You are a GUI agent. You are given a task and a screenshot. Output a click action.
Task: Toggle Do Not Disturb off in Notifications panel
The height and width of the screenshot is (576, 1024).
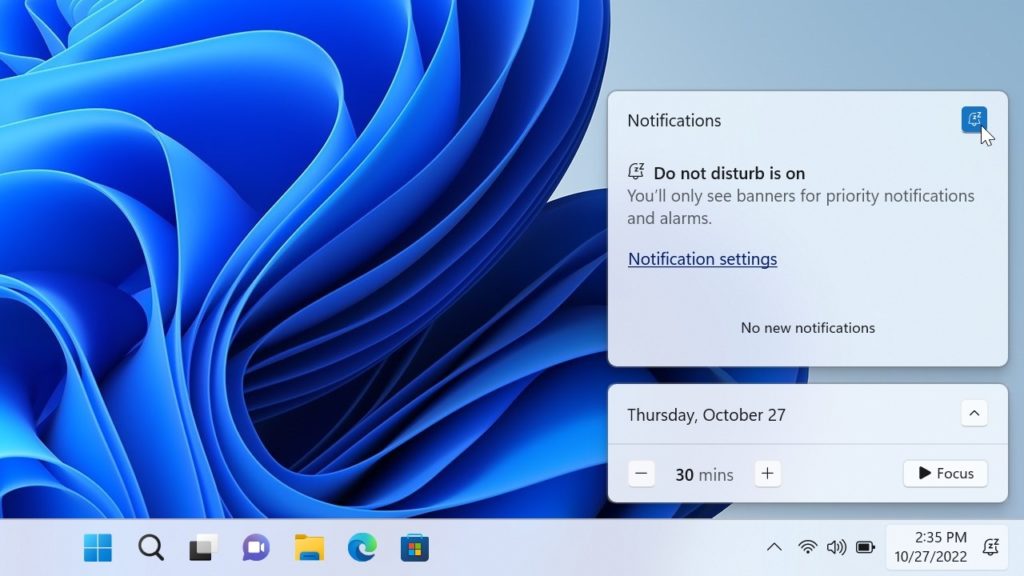974,119
